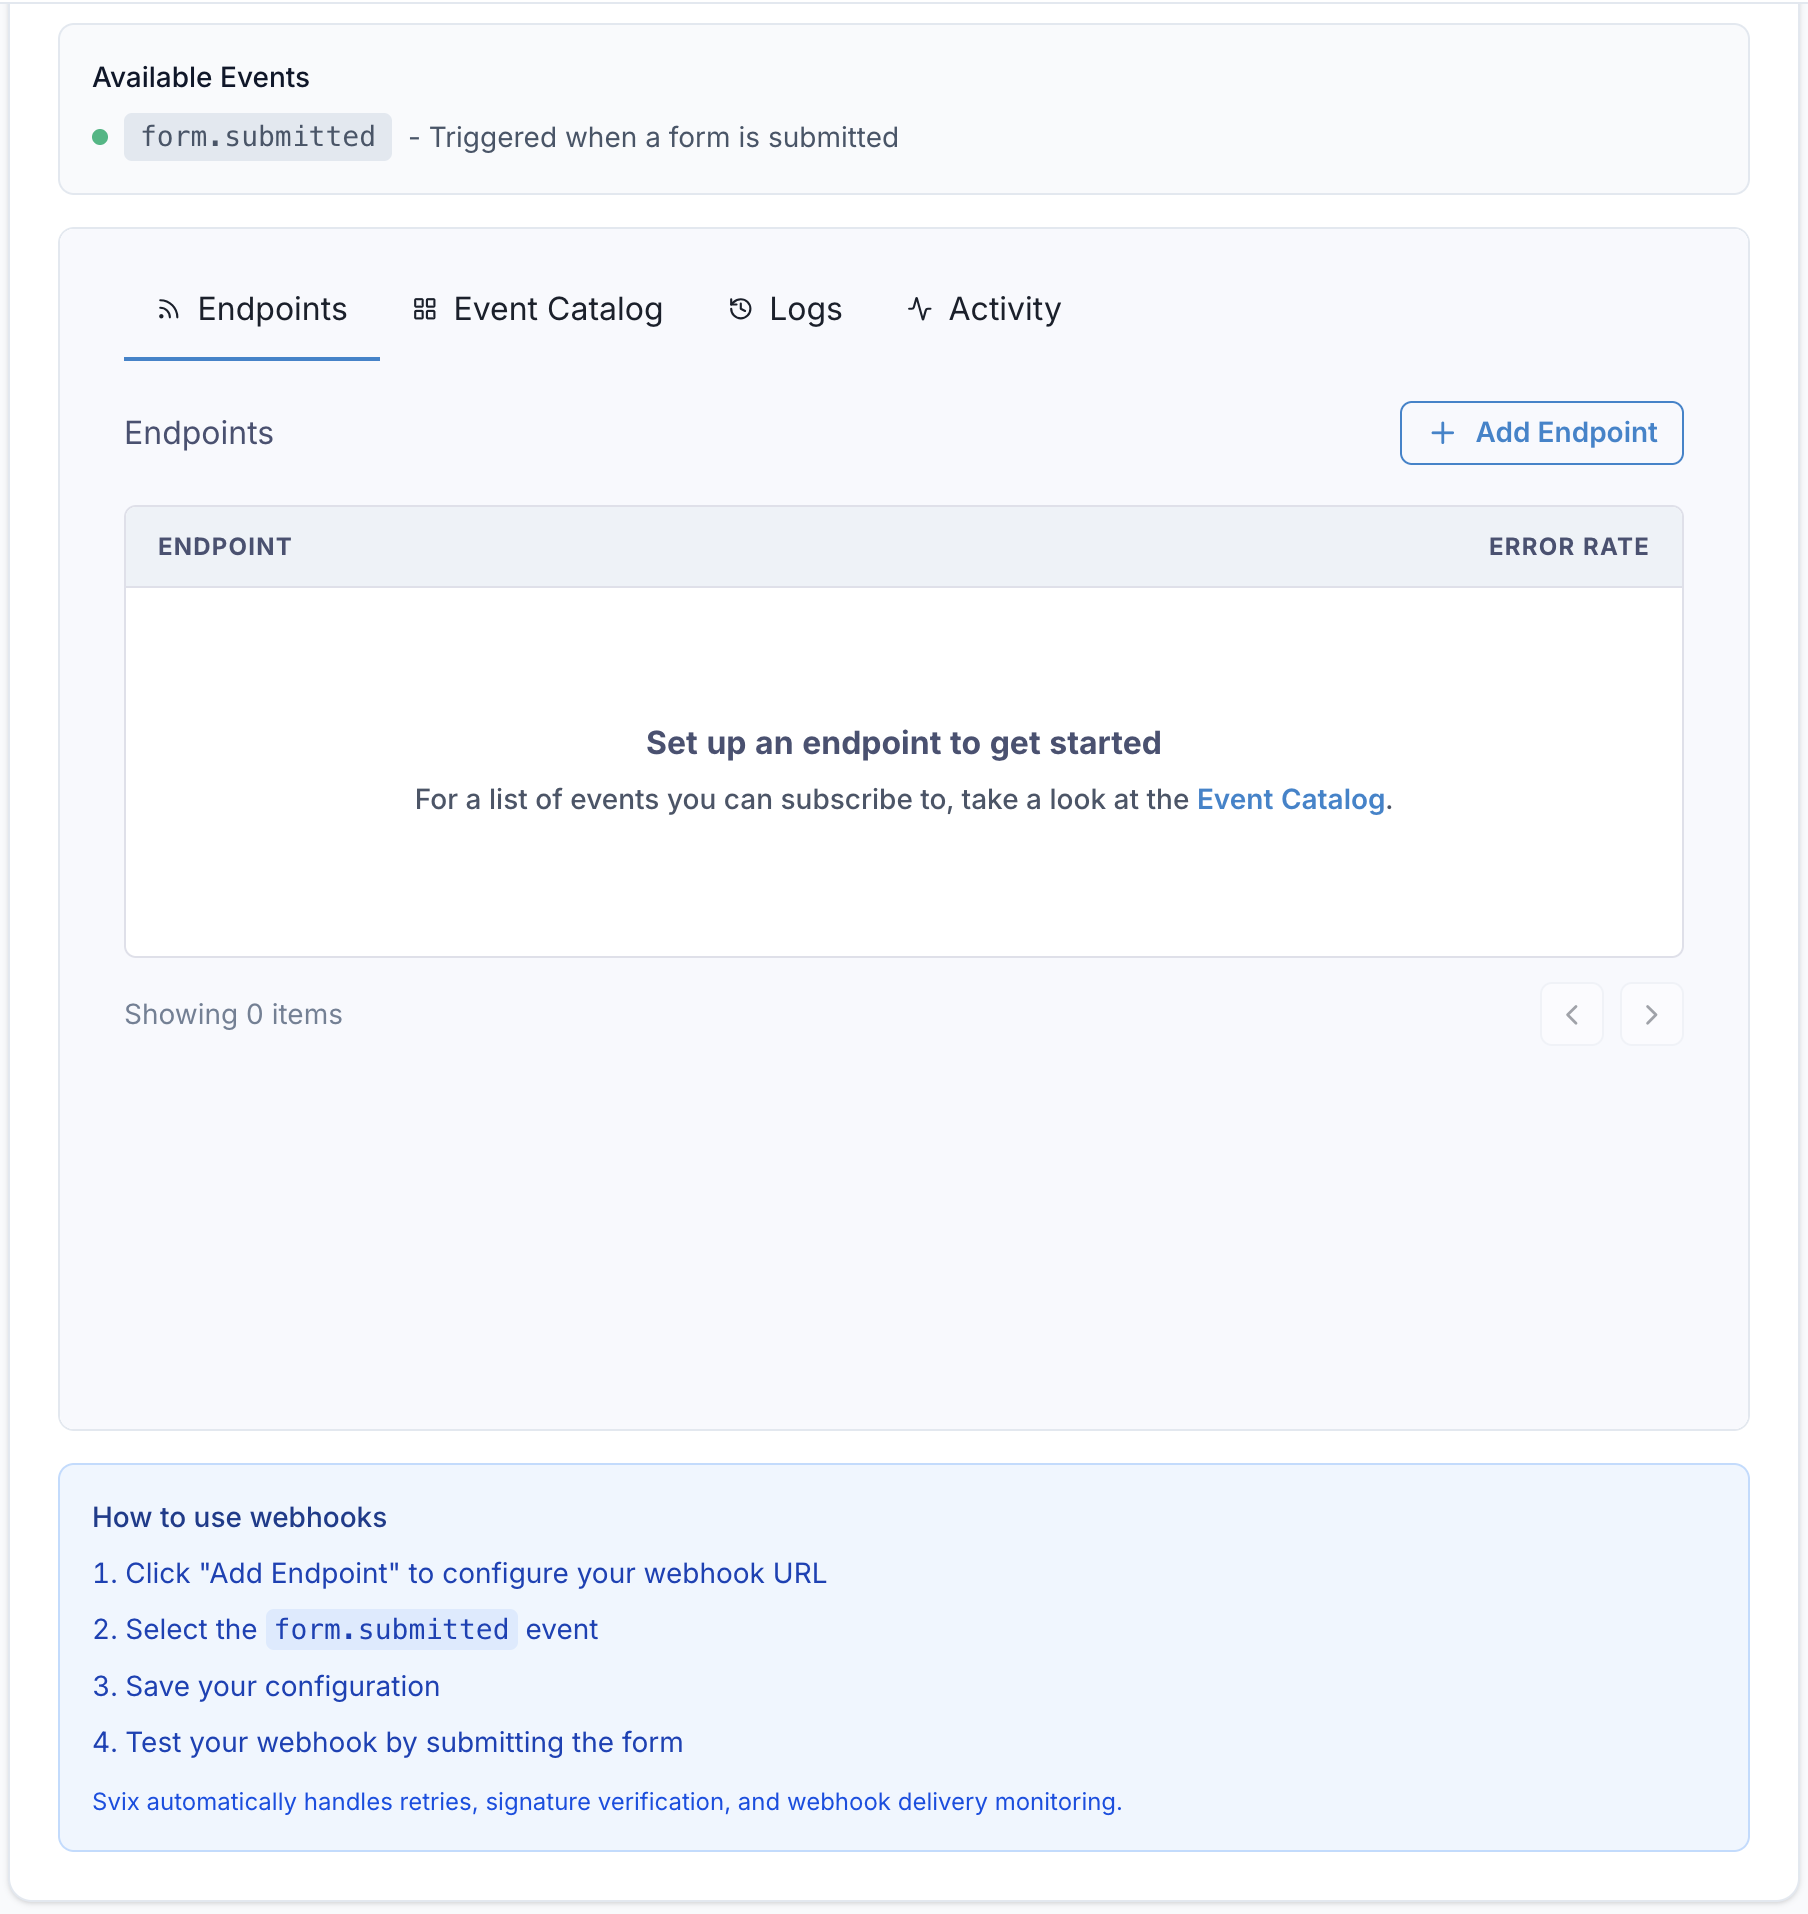The width and height of the screenshot is (1808, 1914).
Task: Switch to the Logs tab
Action: (x=785, y=309)
